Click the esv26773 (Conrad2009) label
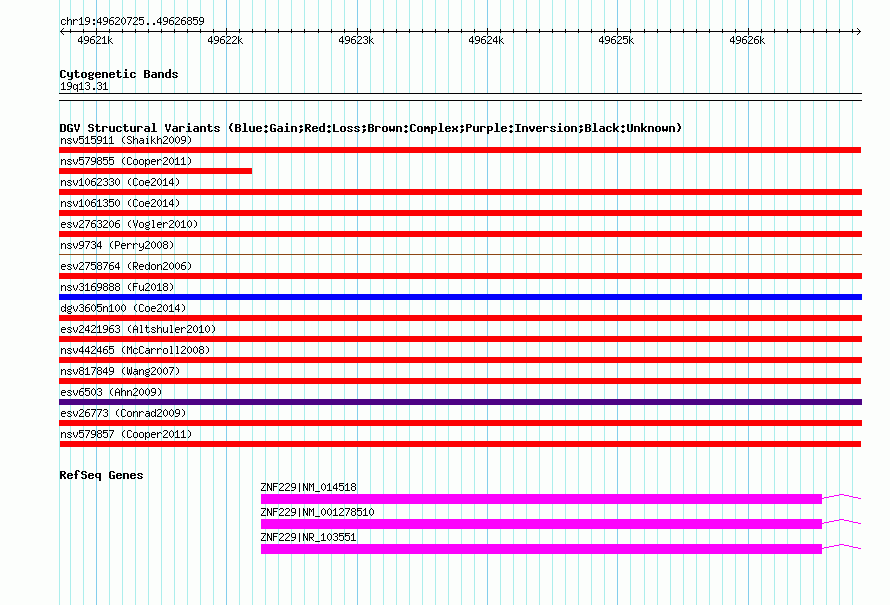Screen dimensions: 890x605 click(123, 413)
